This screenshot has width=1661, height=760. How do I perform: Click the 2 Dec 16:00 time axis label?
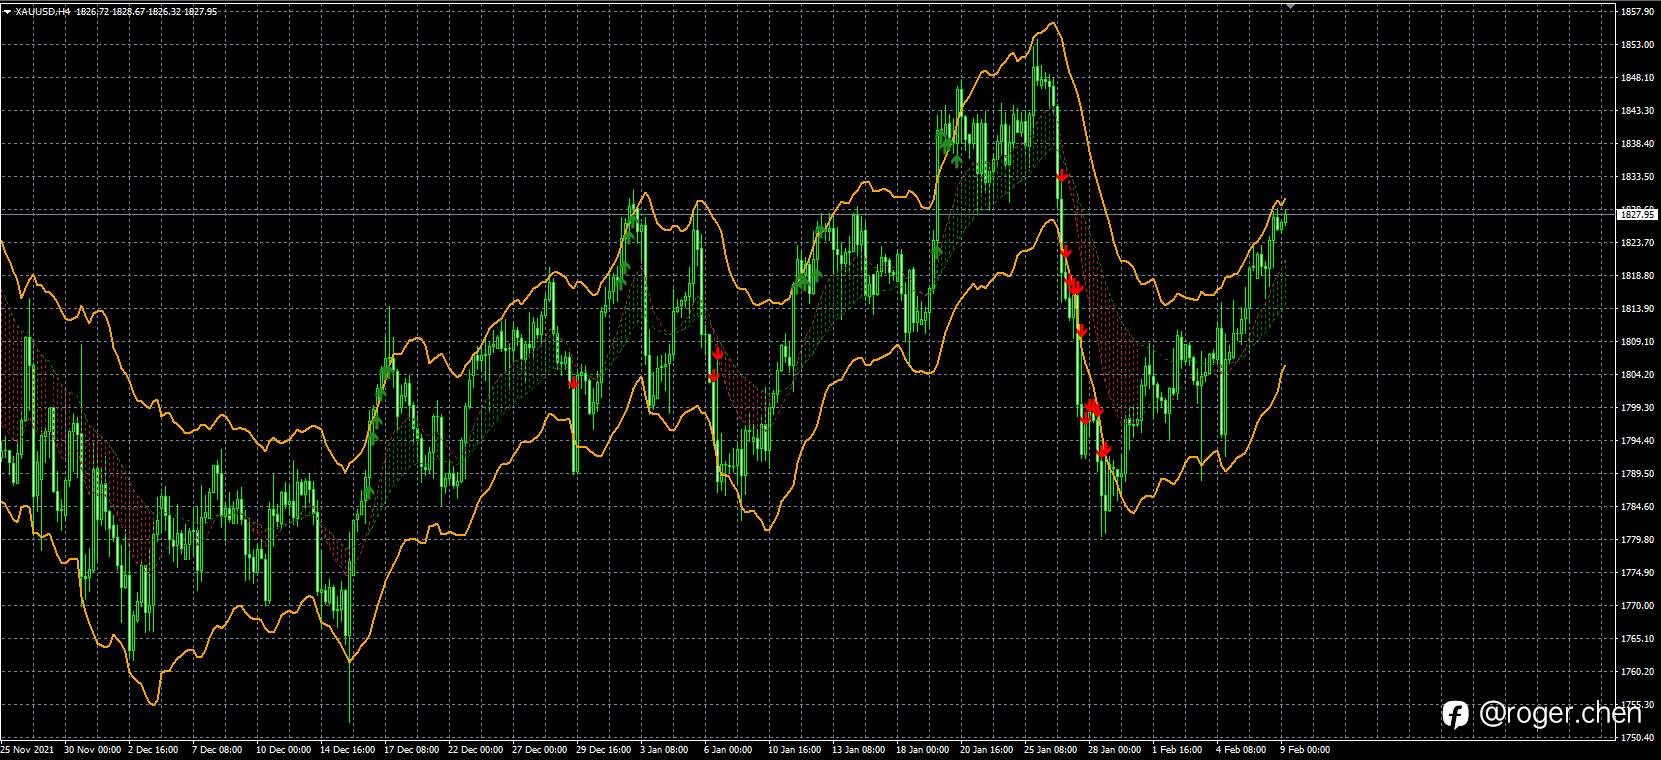coord(153,749)
